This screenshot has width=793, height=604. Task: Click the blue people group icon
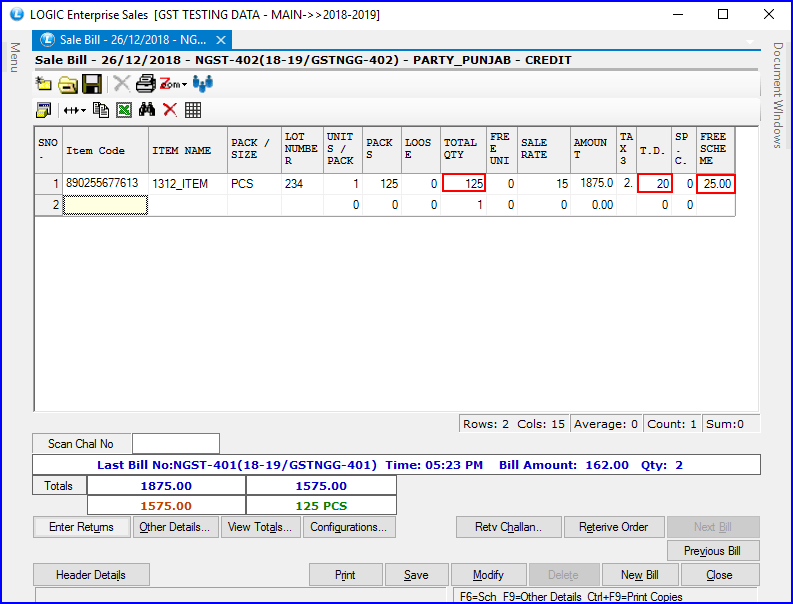coord(203,84)
